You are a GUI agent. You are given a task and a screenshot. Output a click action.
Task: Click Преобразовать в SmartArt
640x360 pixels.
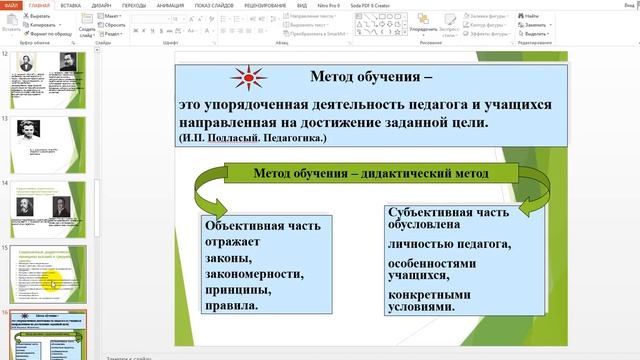(316, 34)
